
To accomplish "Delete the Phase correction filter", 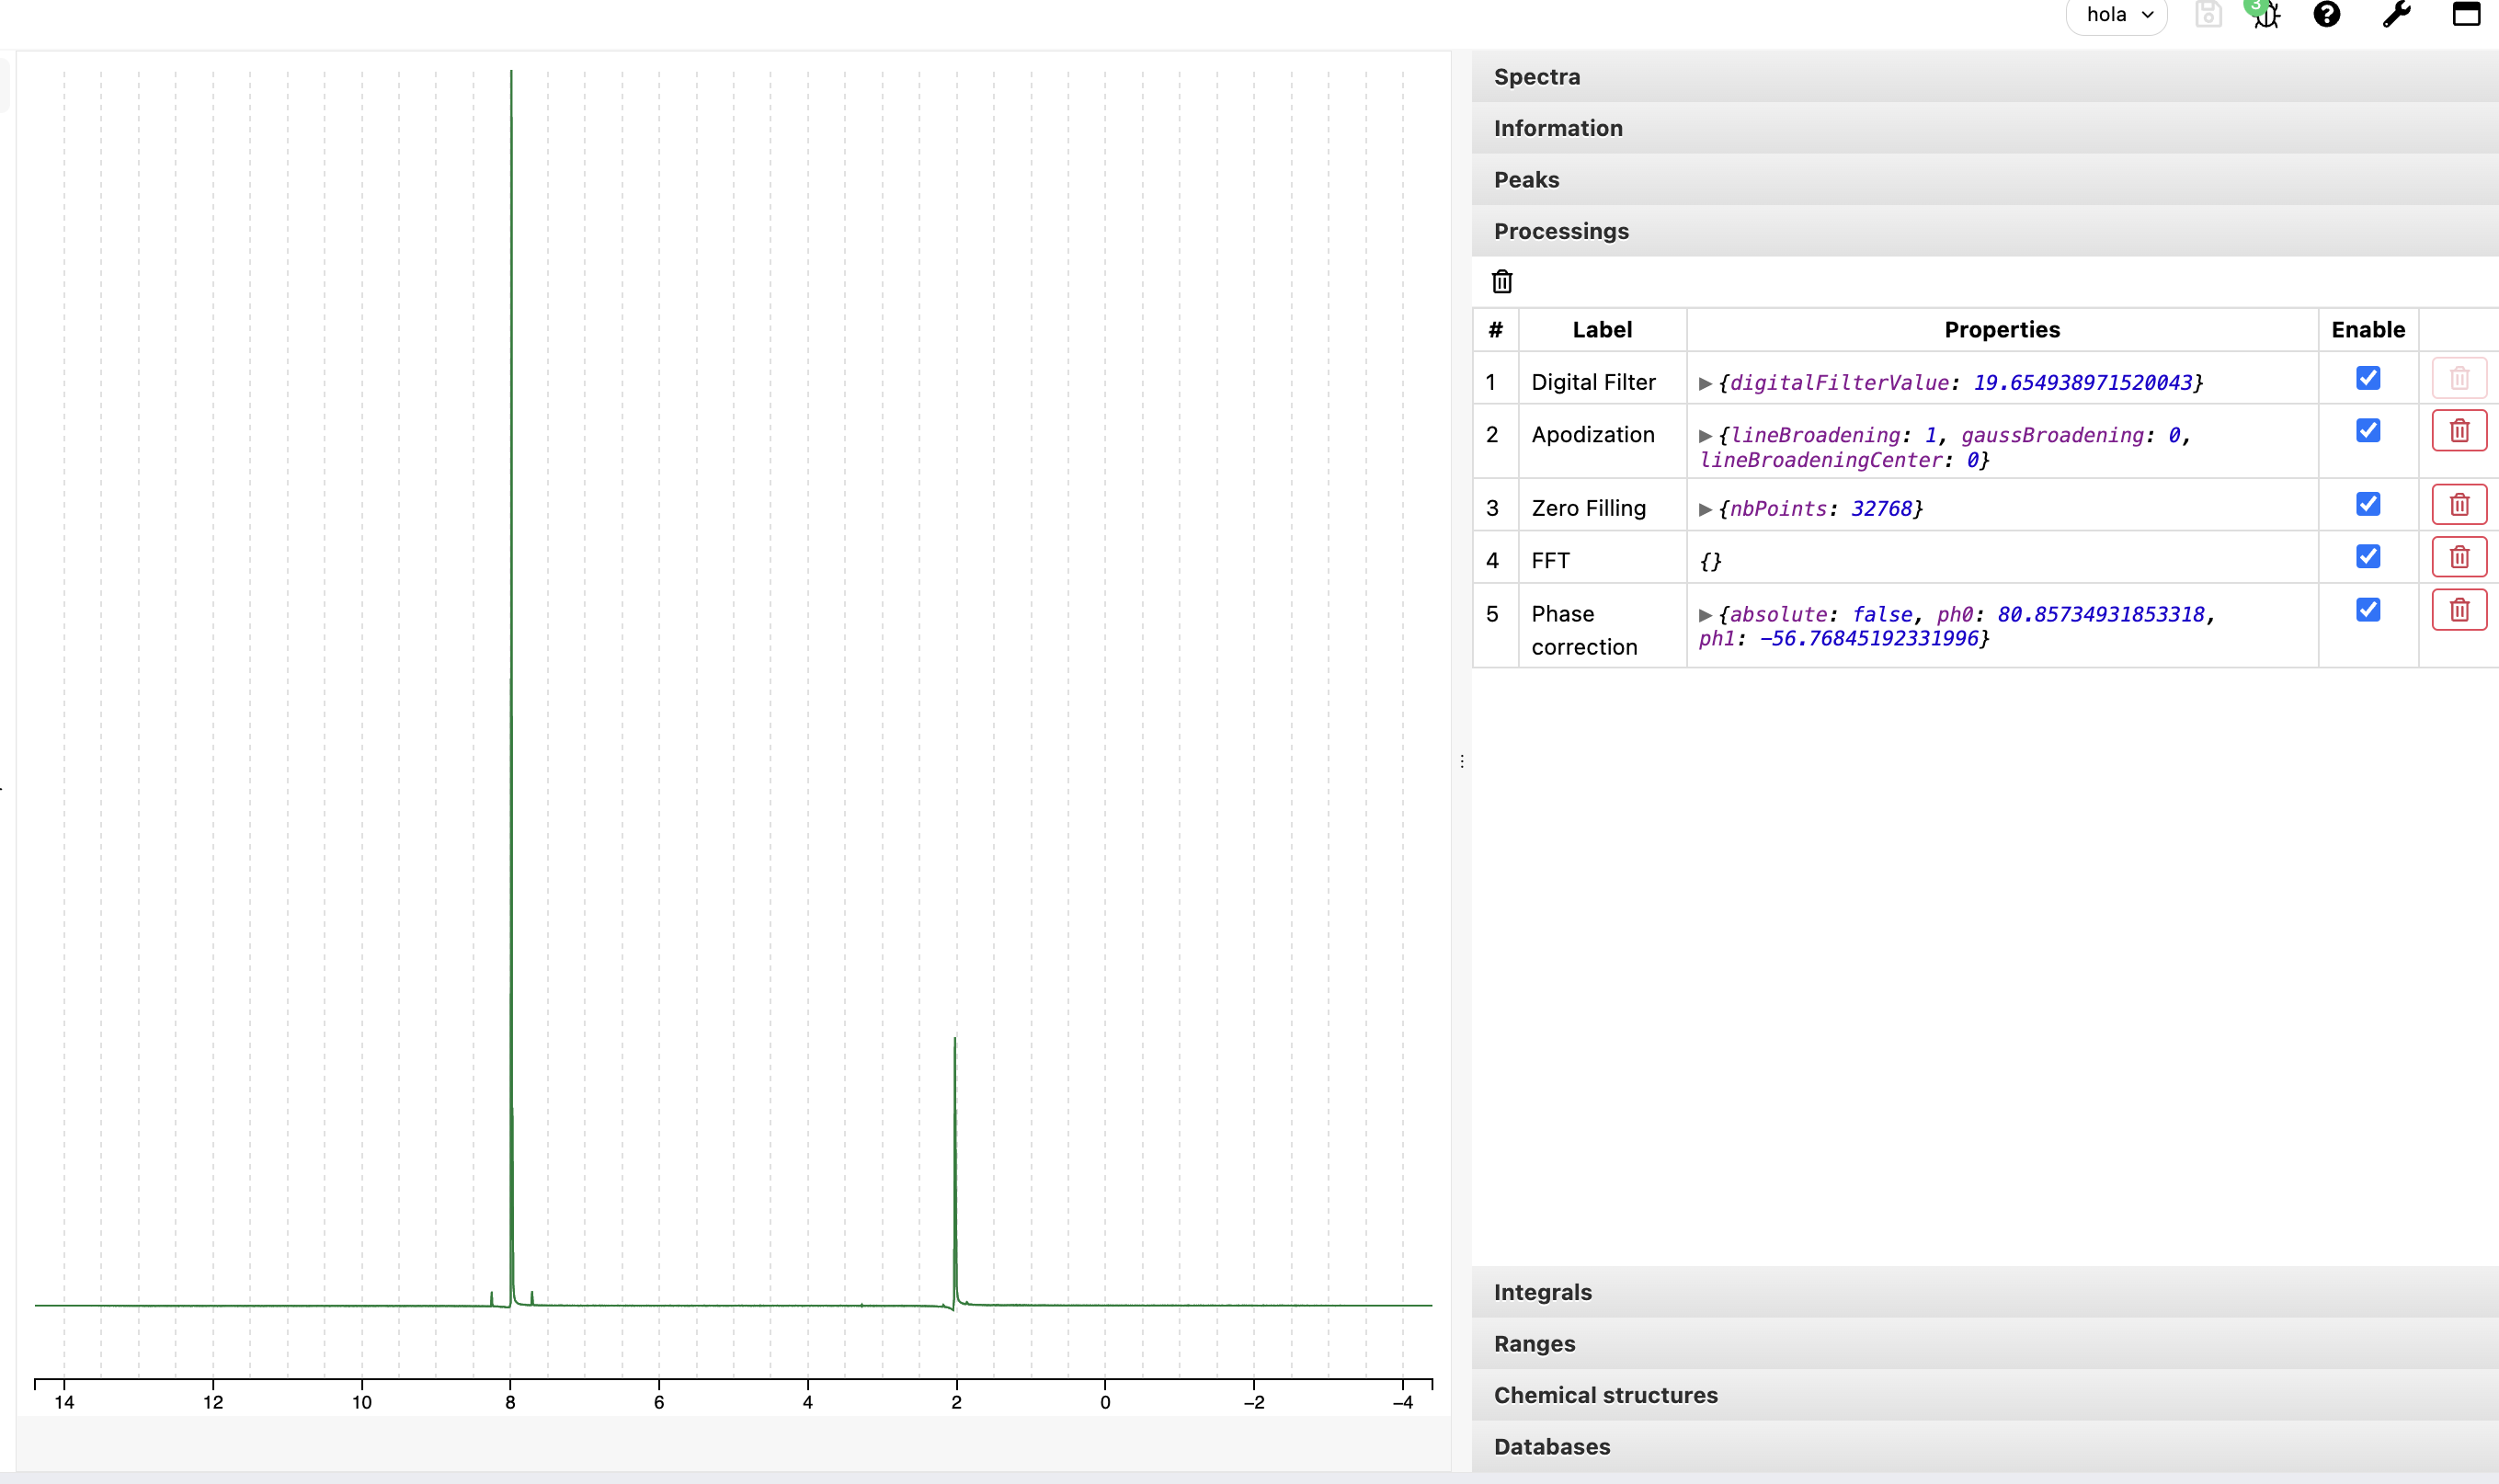I will point(2458,610).
